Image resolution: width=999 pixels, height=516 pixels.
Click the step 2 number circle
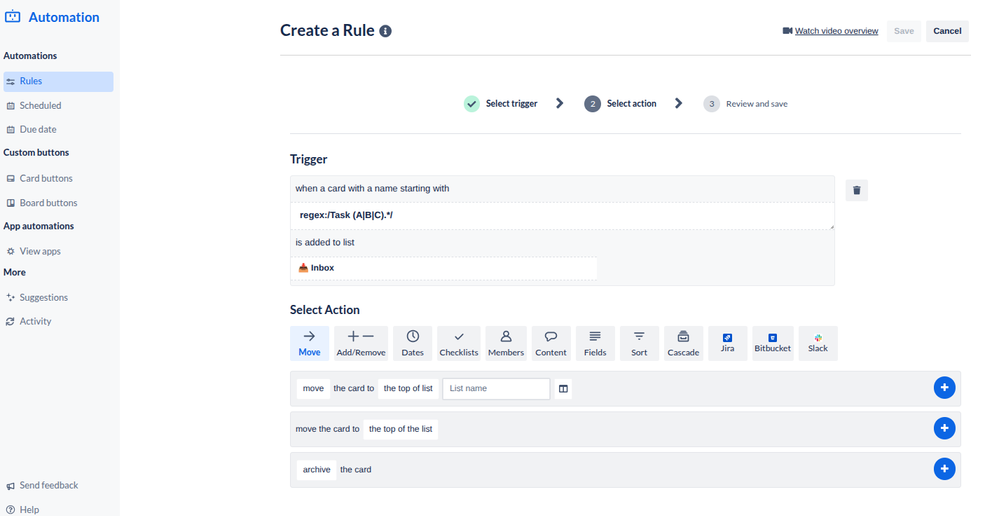tap(593, 104)
